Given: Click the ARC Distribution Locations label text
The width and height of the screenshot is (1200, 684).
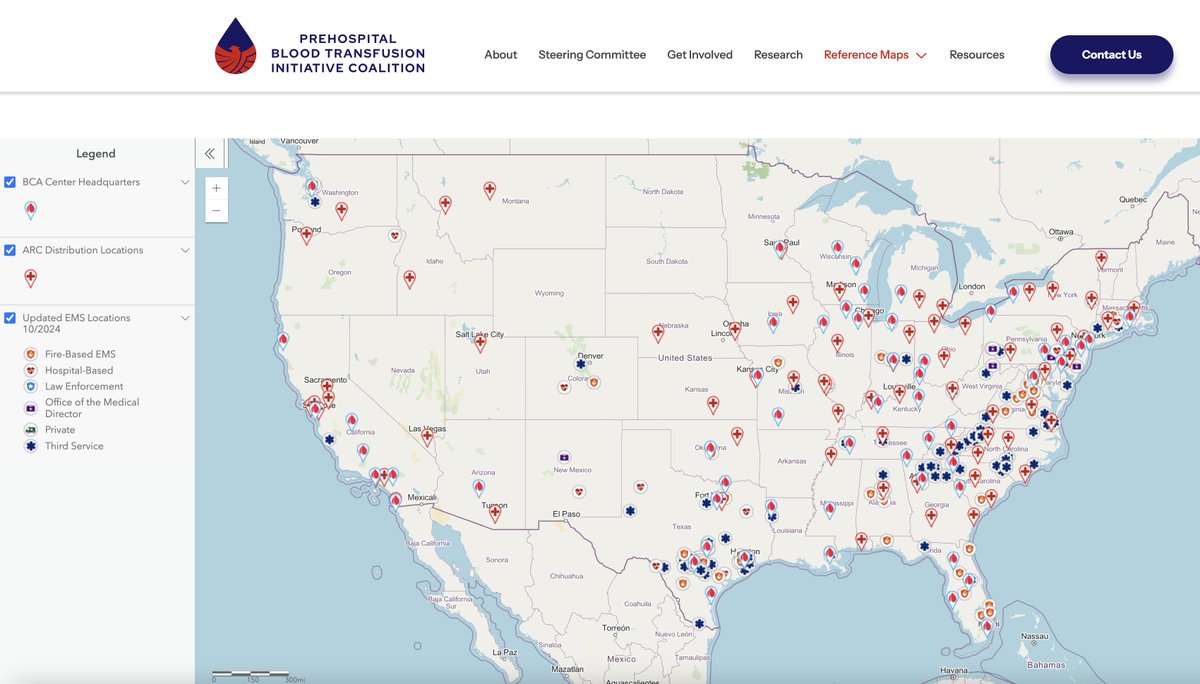Looking at the screenshot, I should 82,250.
